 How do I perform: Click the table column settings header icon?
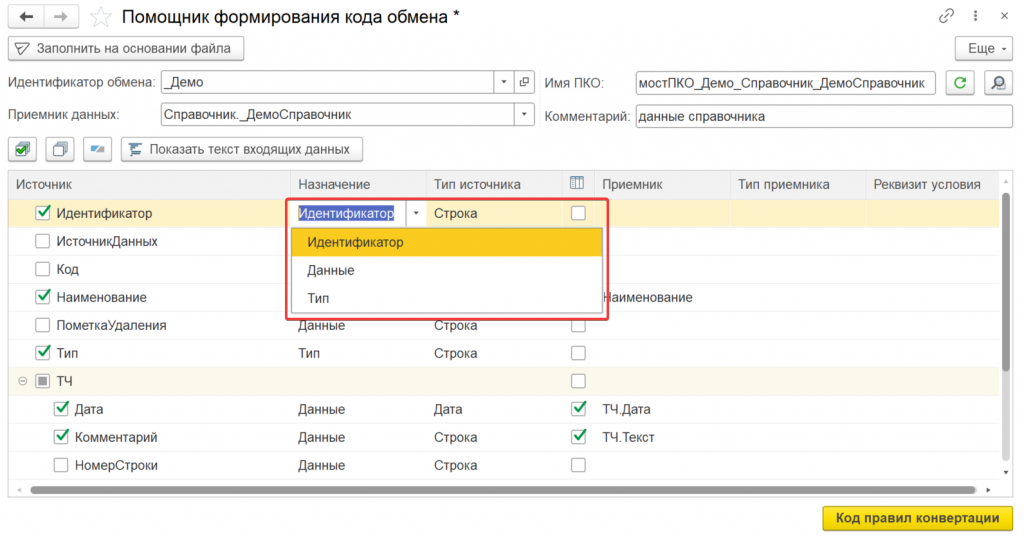pos(577,183)
